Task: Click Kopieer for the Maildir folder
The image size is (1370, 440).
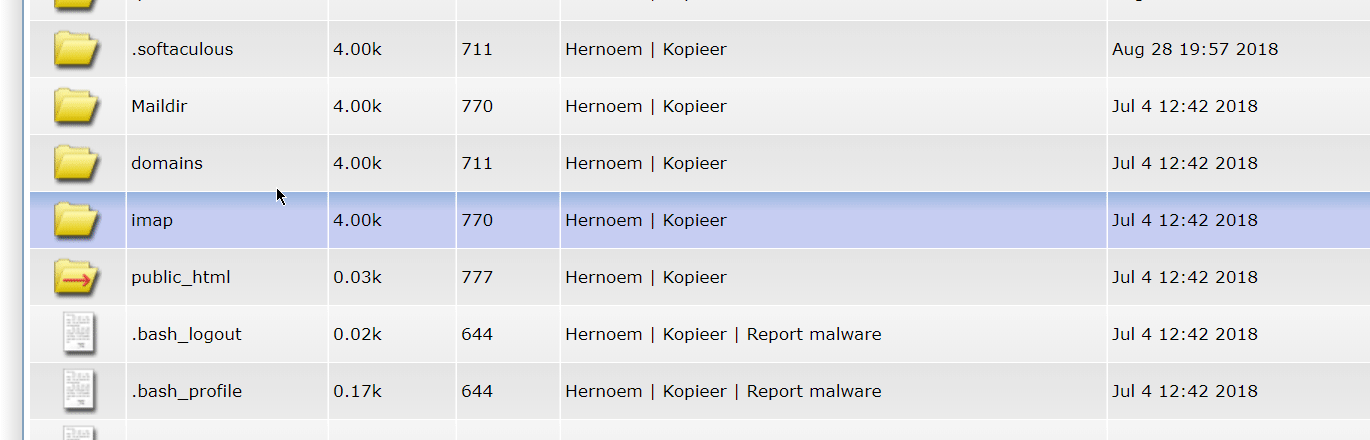Action: [694, 106]
